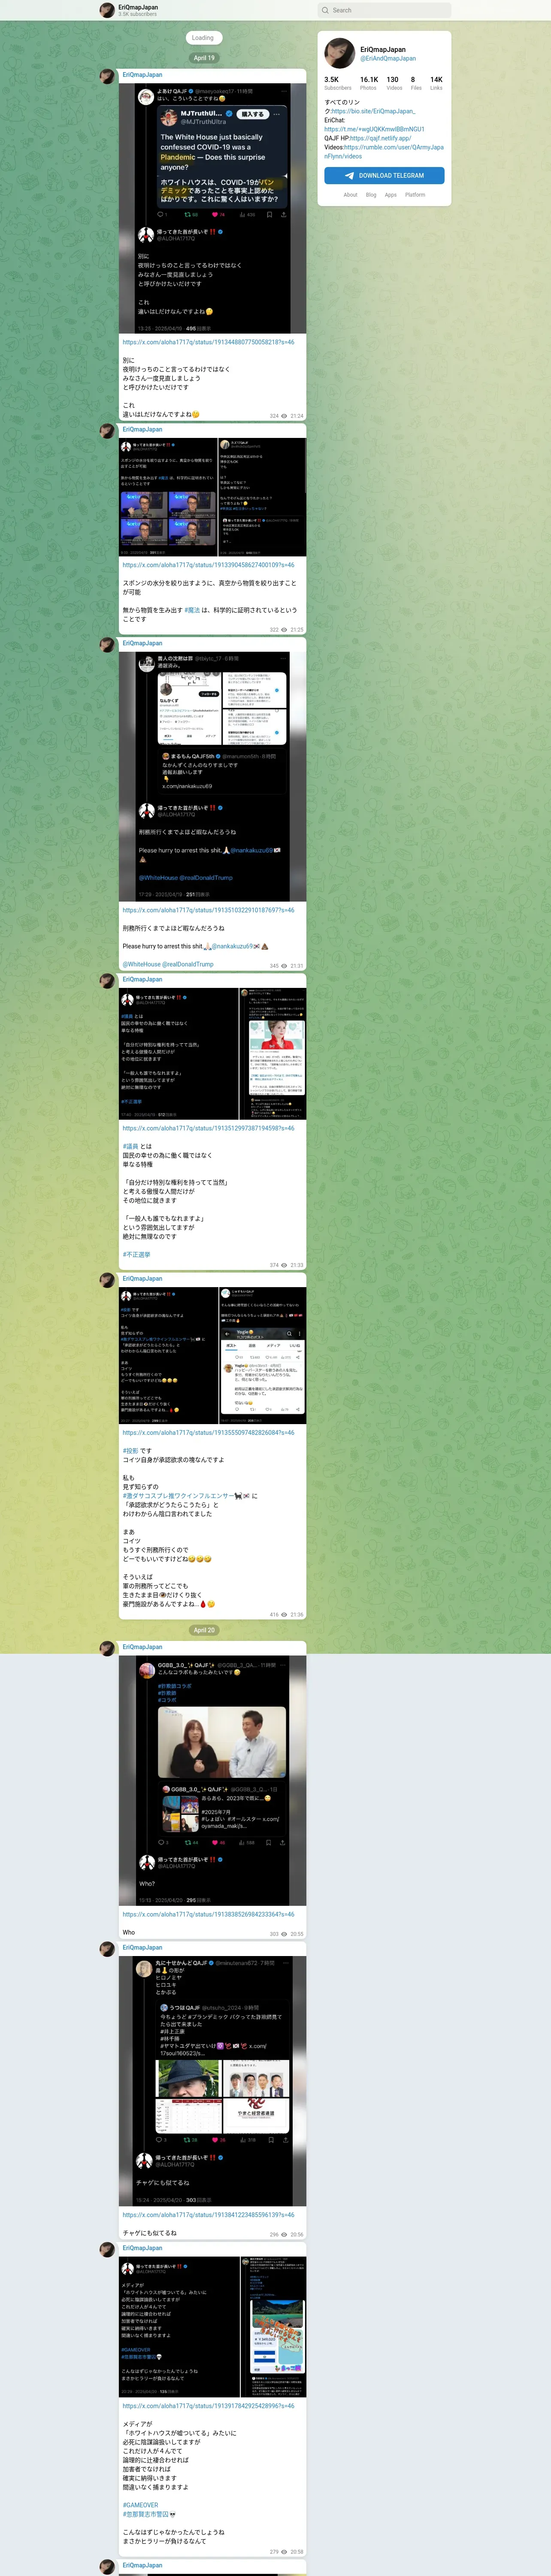Open x.com link ending 3871945987
Screen dimensions: 551x2576
tap(208, 1128)
